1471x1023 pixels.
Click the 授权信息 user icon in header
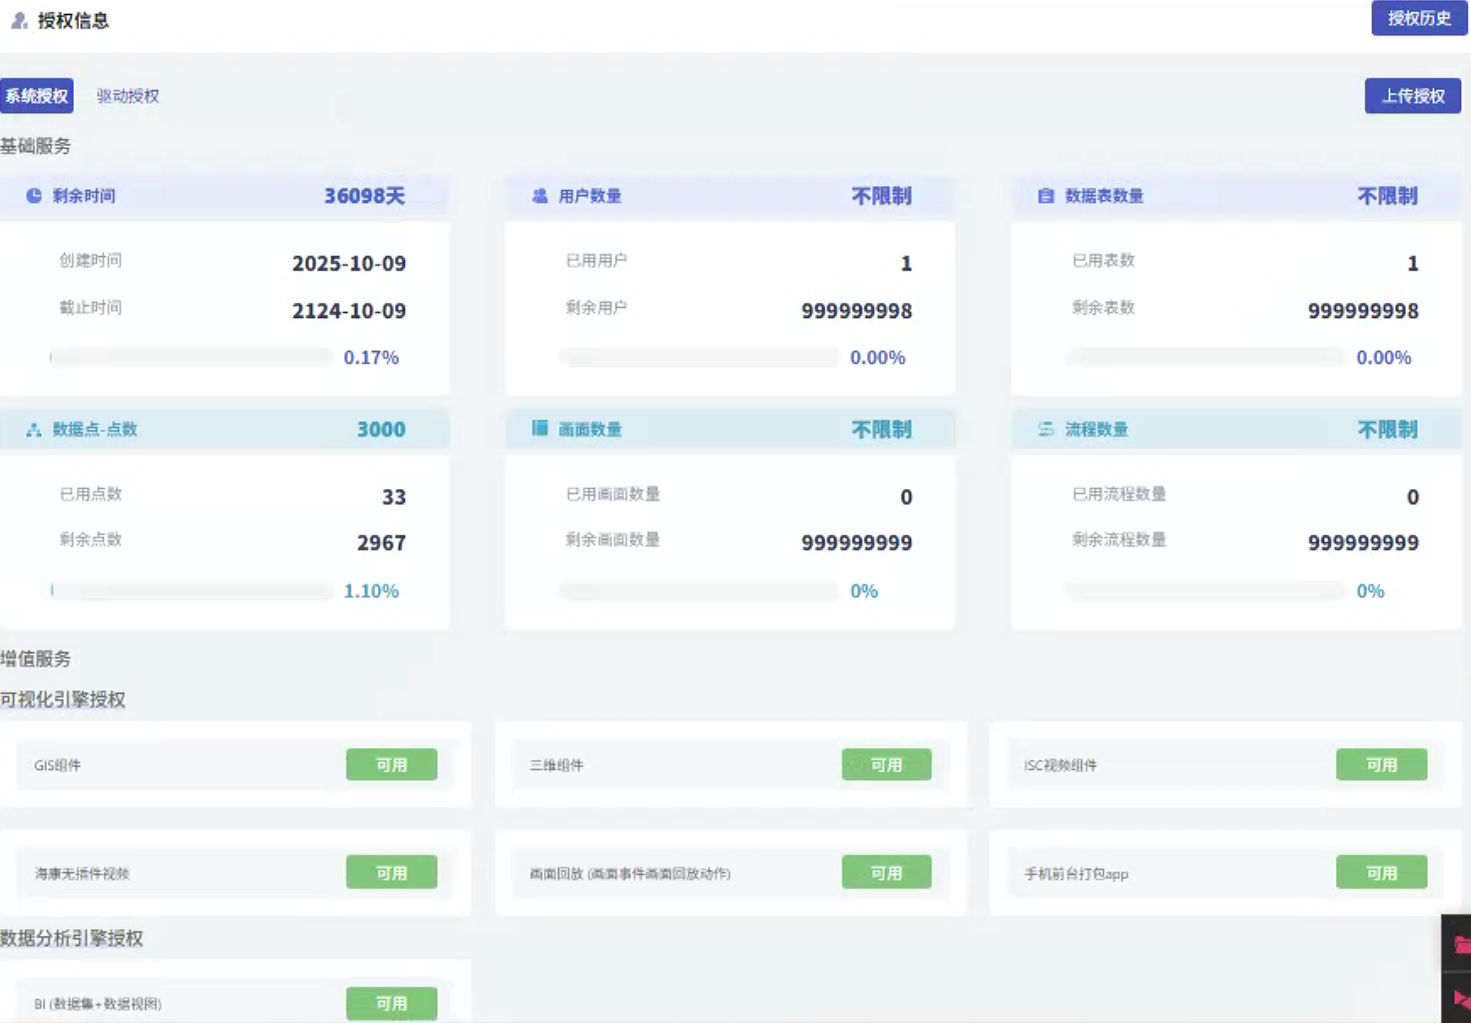point(19,20)
